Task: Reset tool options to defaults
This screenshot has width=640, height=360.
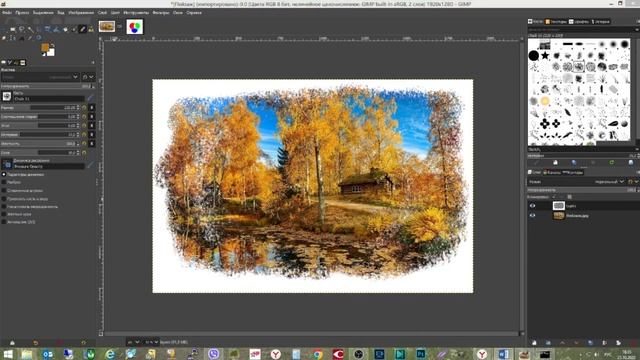Action: 83,343
